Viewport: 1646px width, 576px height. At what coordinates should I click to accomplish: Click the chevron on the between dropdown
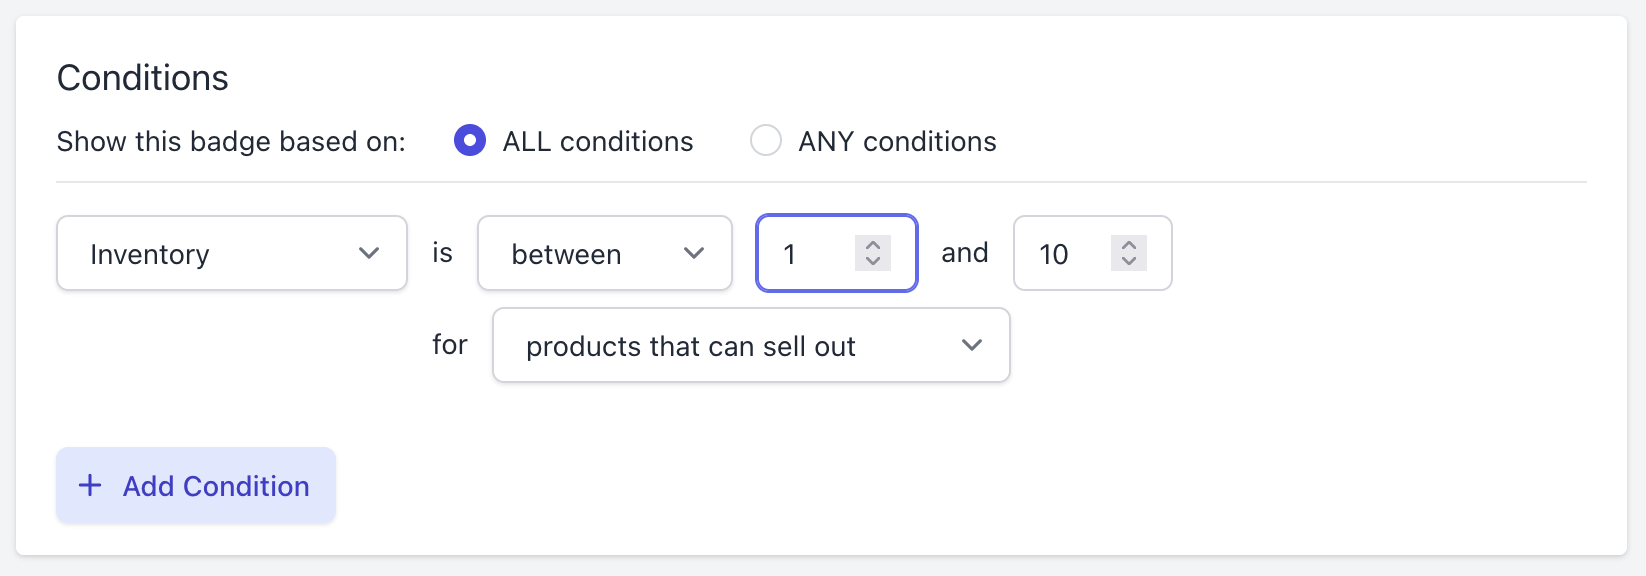694,254
